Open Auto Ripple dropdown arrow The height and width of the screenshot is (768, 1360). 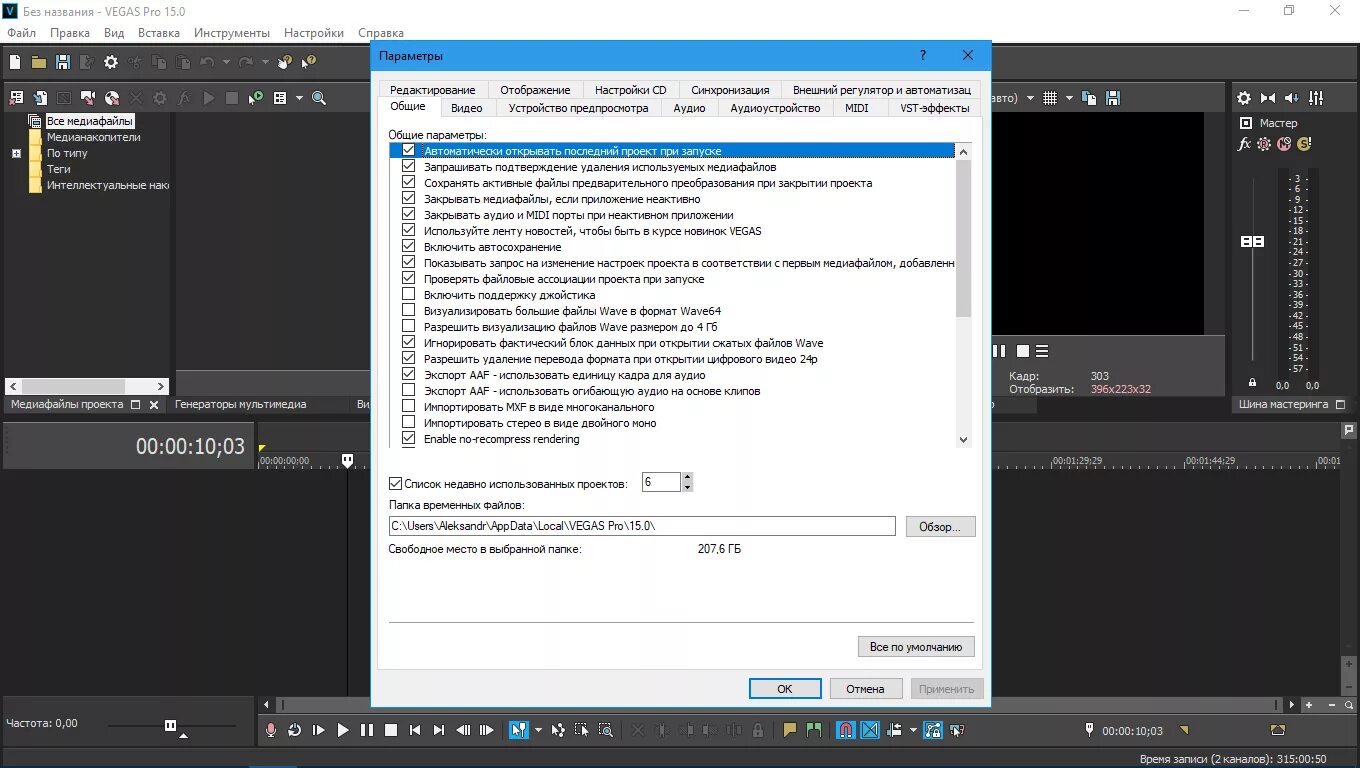tap(913, 730)
